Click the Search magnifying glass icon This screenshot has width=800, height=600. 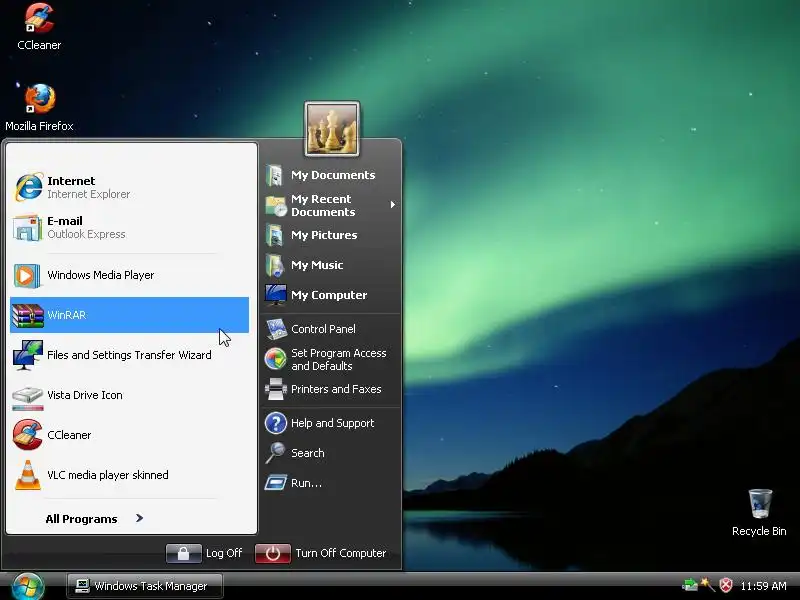(276, 453)
